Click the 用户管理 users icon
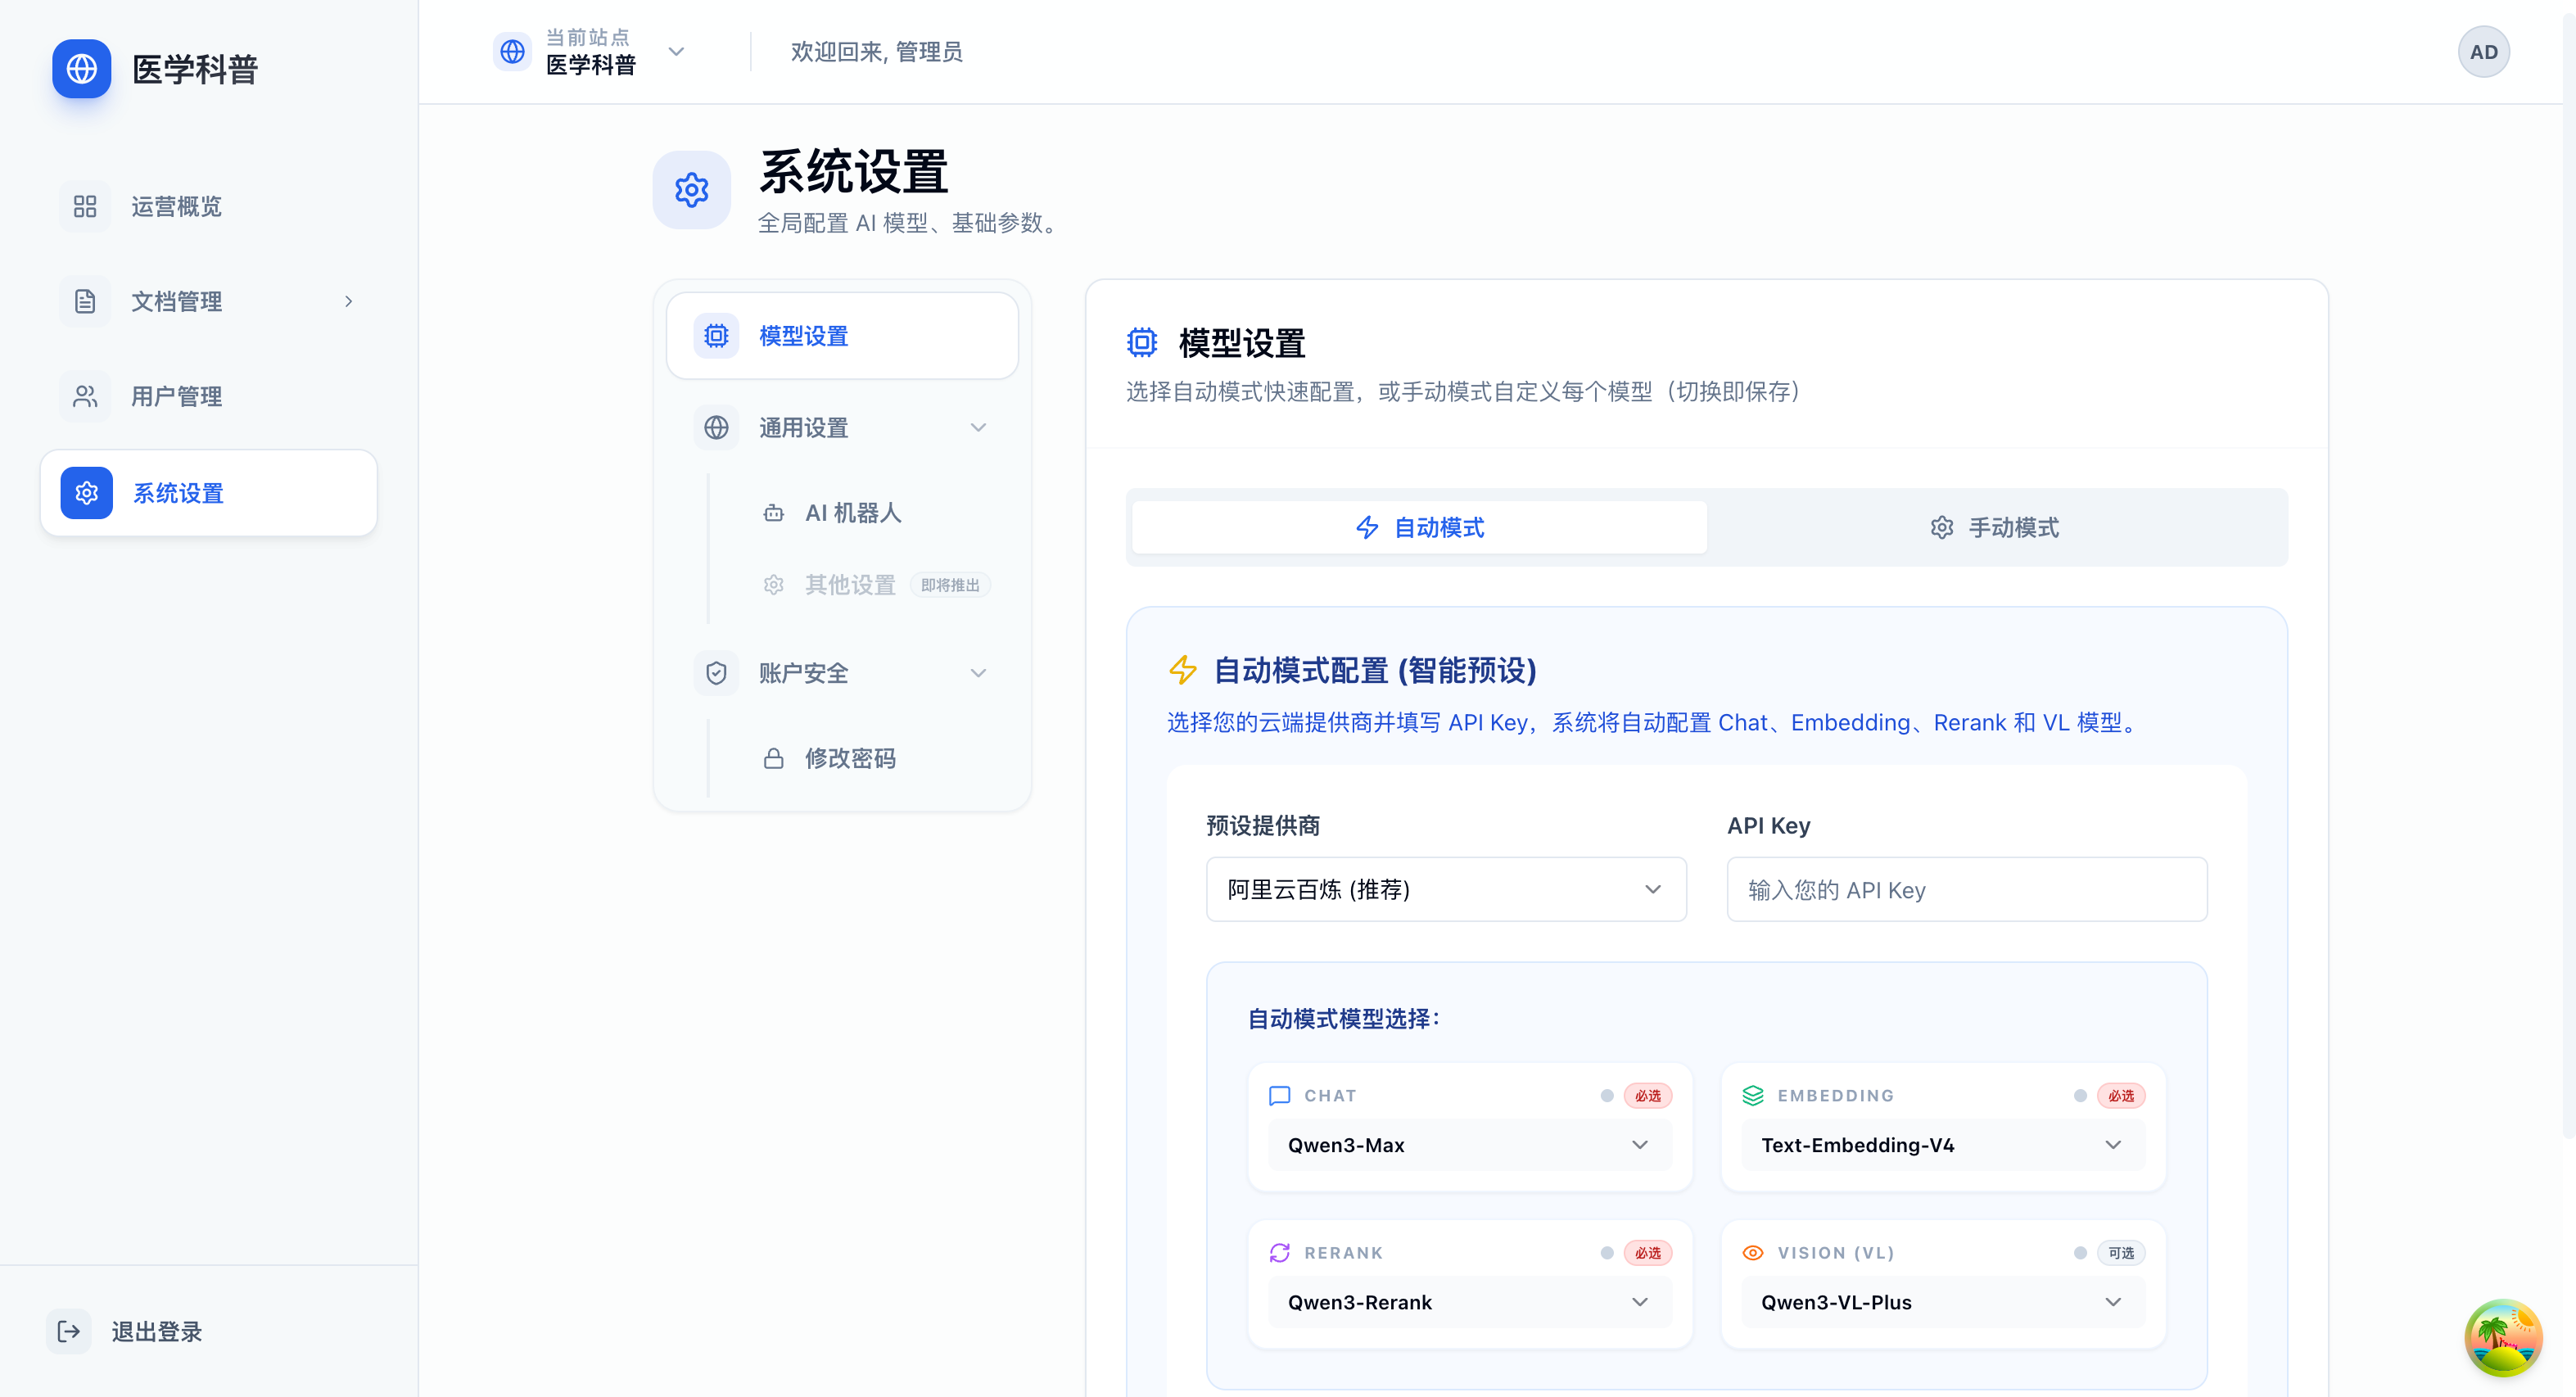The height and width of the screenshot is (1397, 2576). tap(84, 396)
